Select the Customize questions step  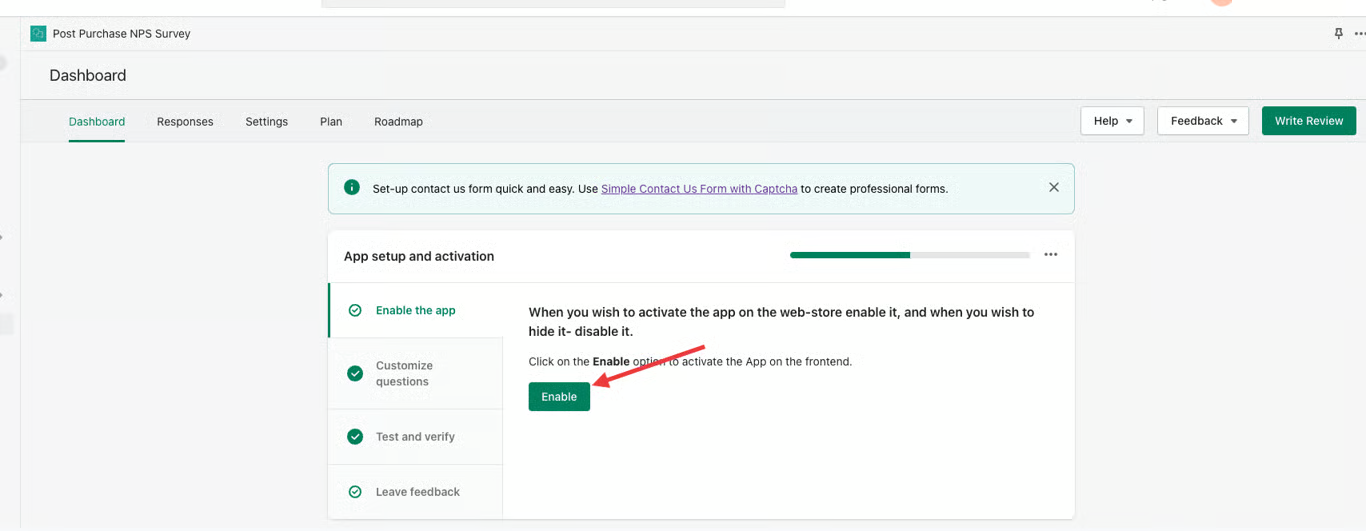pyautogui.click(x=415, y=373)
